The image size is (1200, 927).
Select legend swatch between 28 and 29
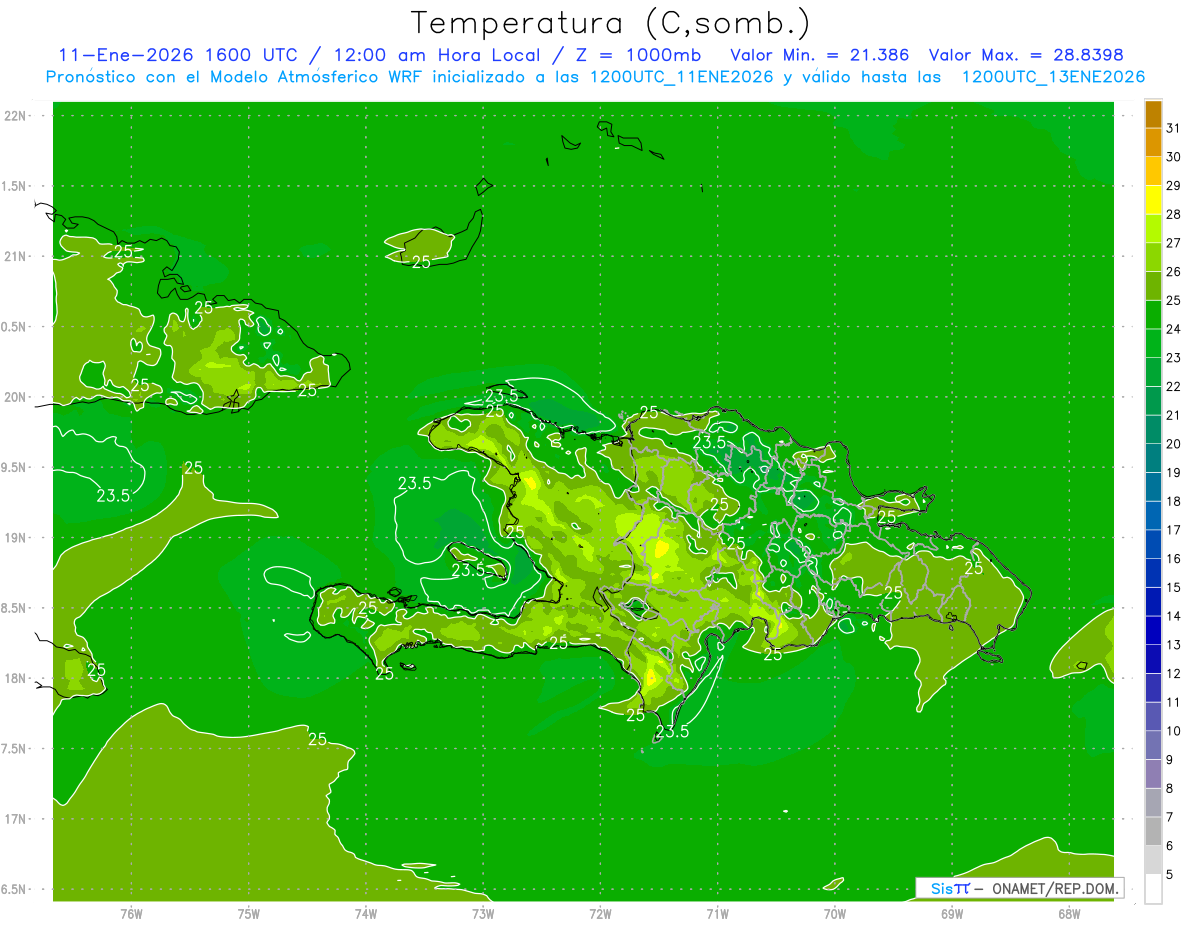(1153, 200)
